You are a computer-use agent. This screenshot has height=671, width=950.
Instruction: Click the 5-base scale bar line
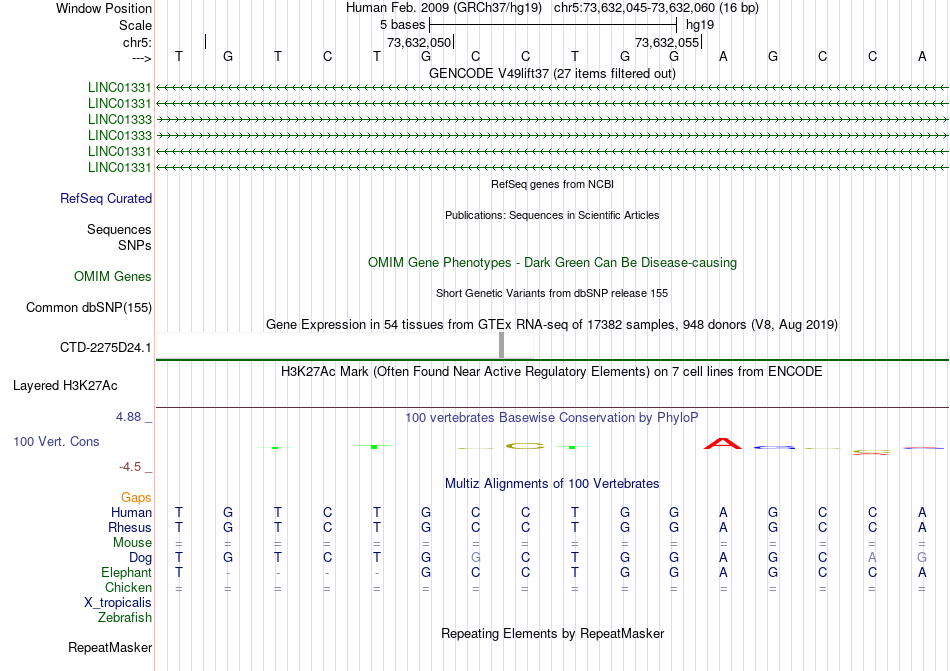[553, 25]
